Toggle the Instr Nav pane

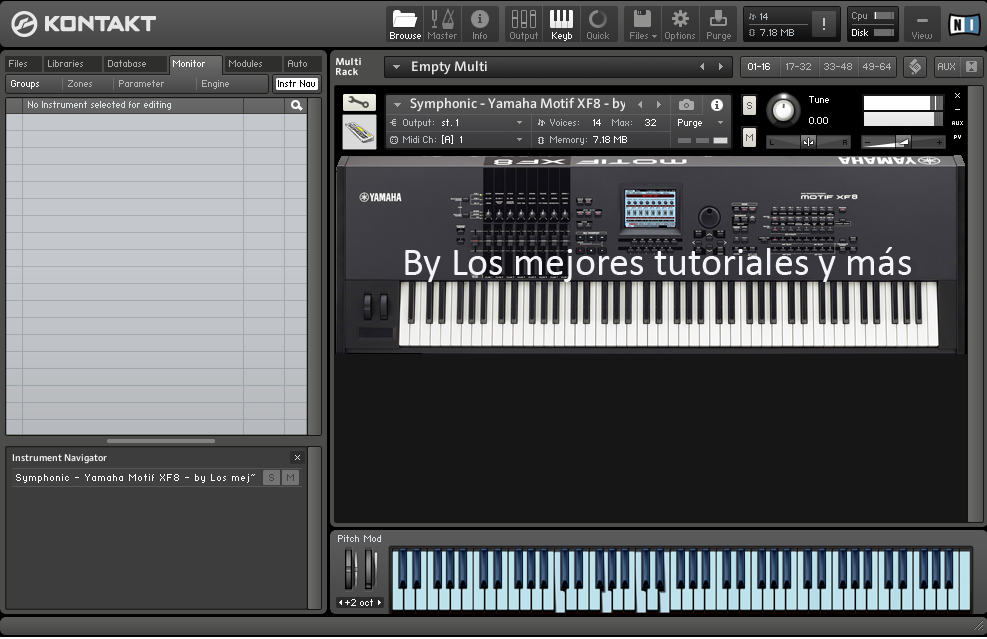pyautogui.click(x=296, y=84)
